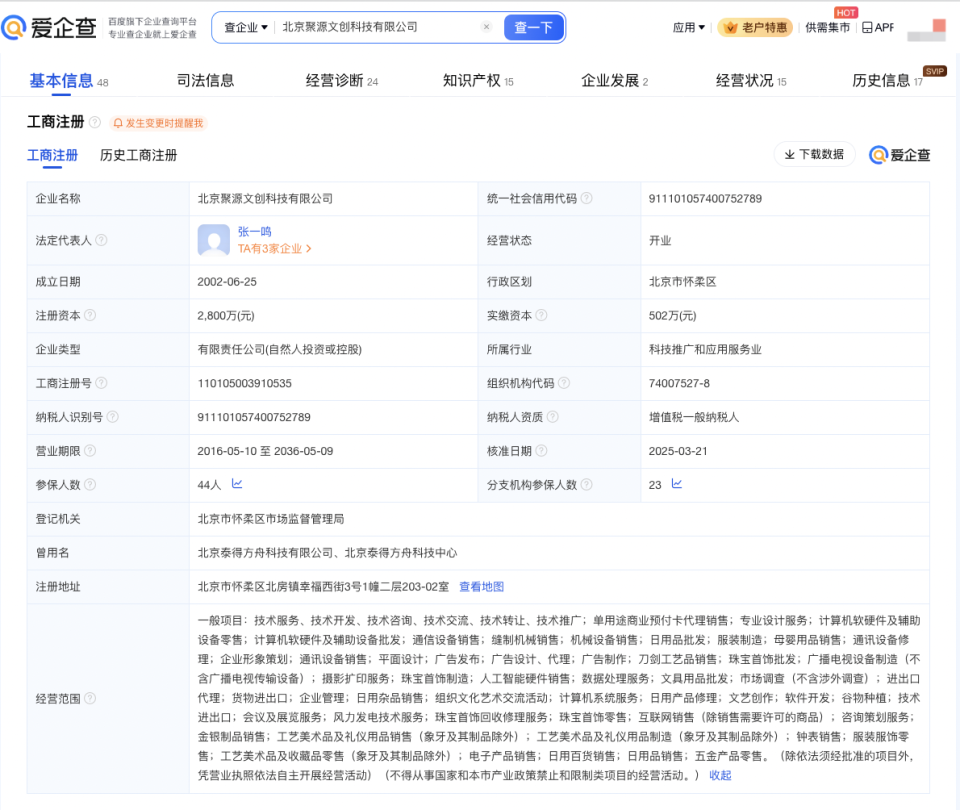Click help icon beside 注册资本
This screenshot has height=810, width=960.
click(x=90, y=315)
